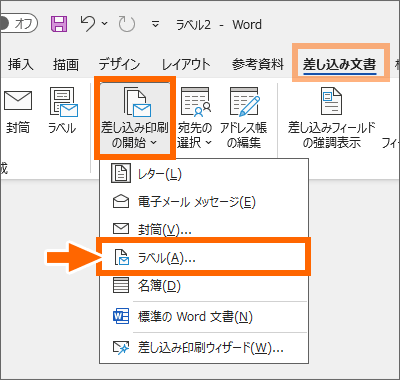400x380 pixels.
Task: Choose 標準の Word 文書(N)
Action: coord(204,317)
